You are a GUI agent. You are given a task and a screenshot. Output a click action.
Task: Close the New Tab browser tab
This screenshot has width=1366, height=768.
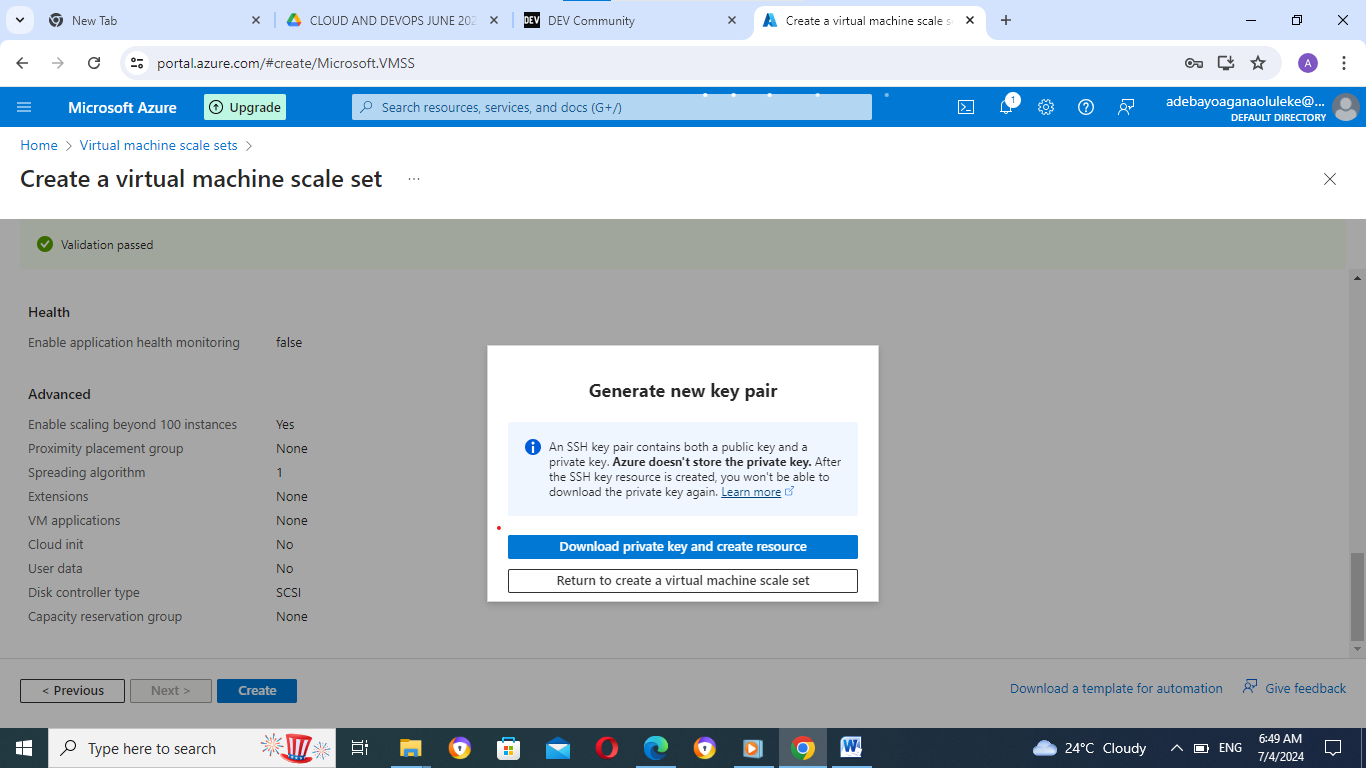[256, 20]
